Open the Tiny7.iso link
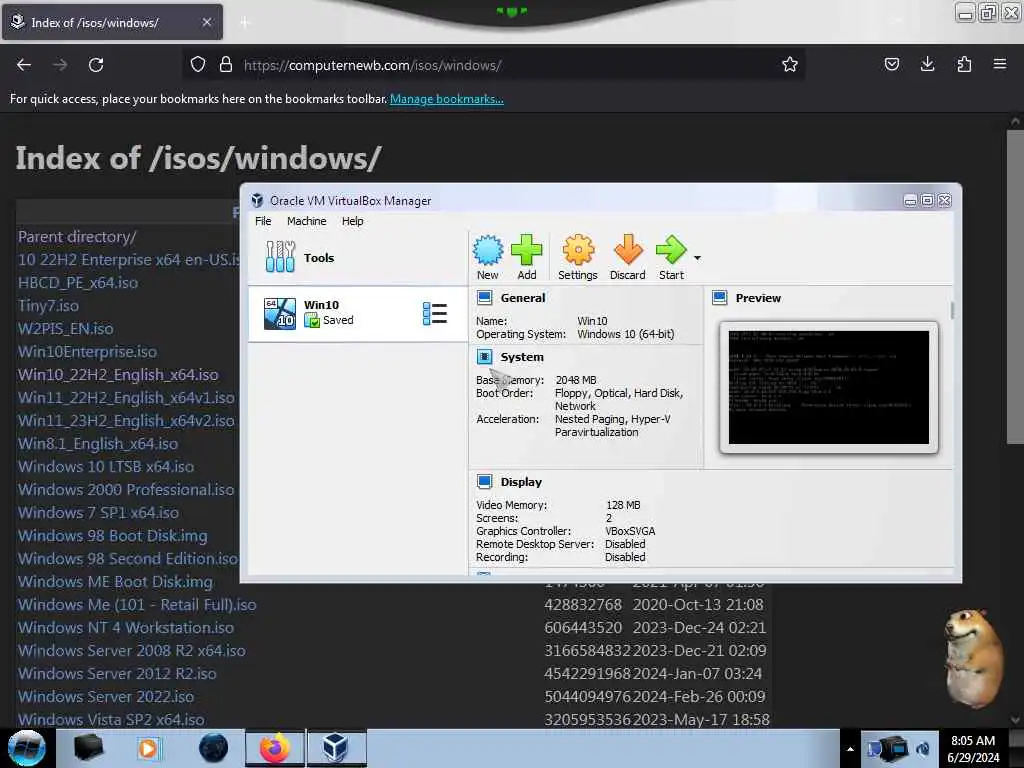 coord(48,306)
